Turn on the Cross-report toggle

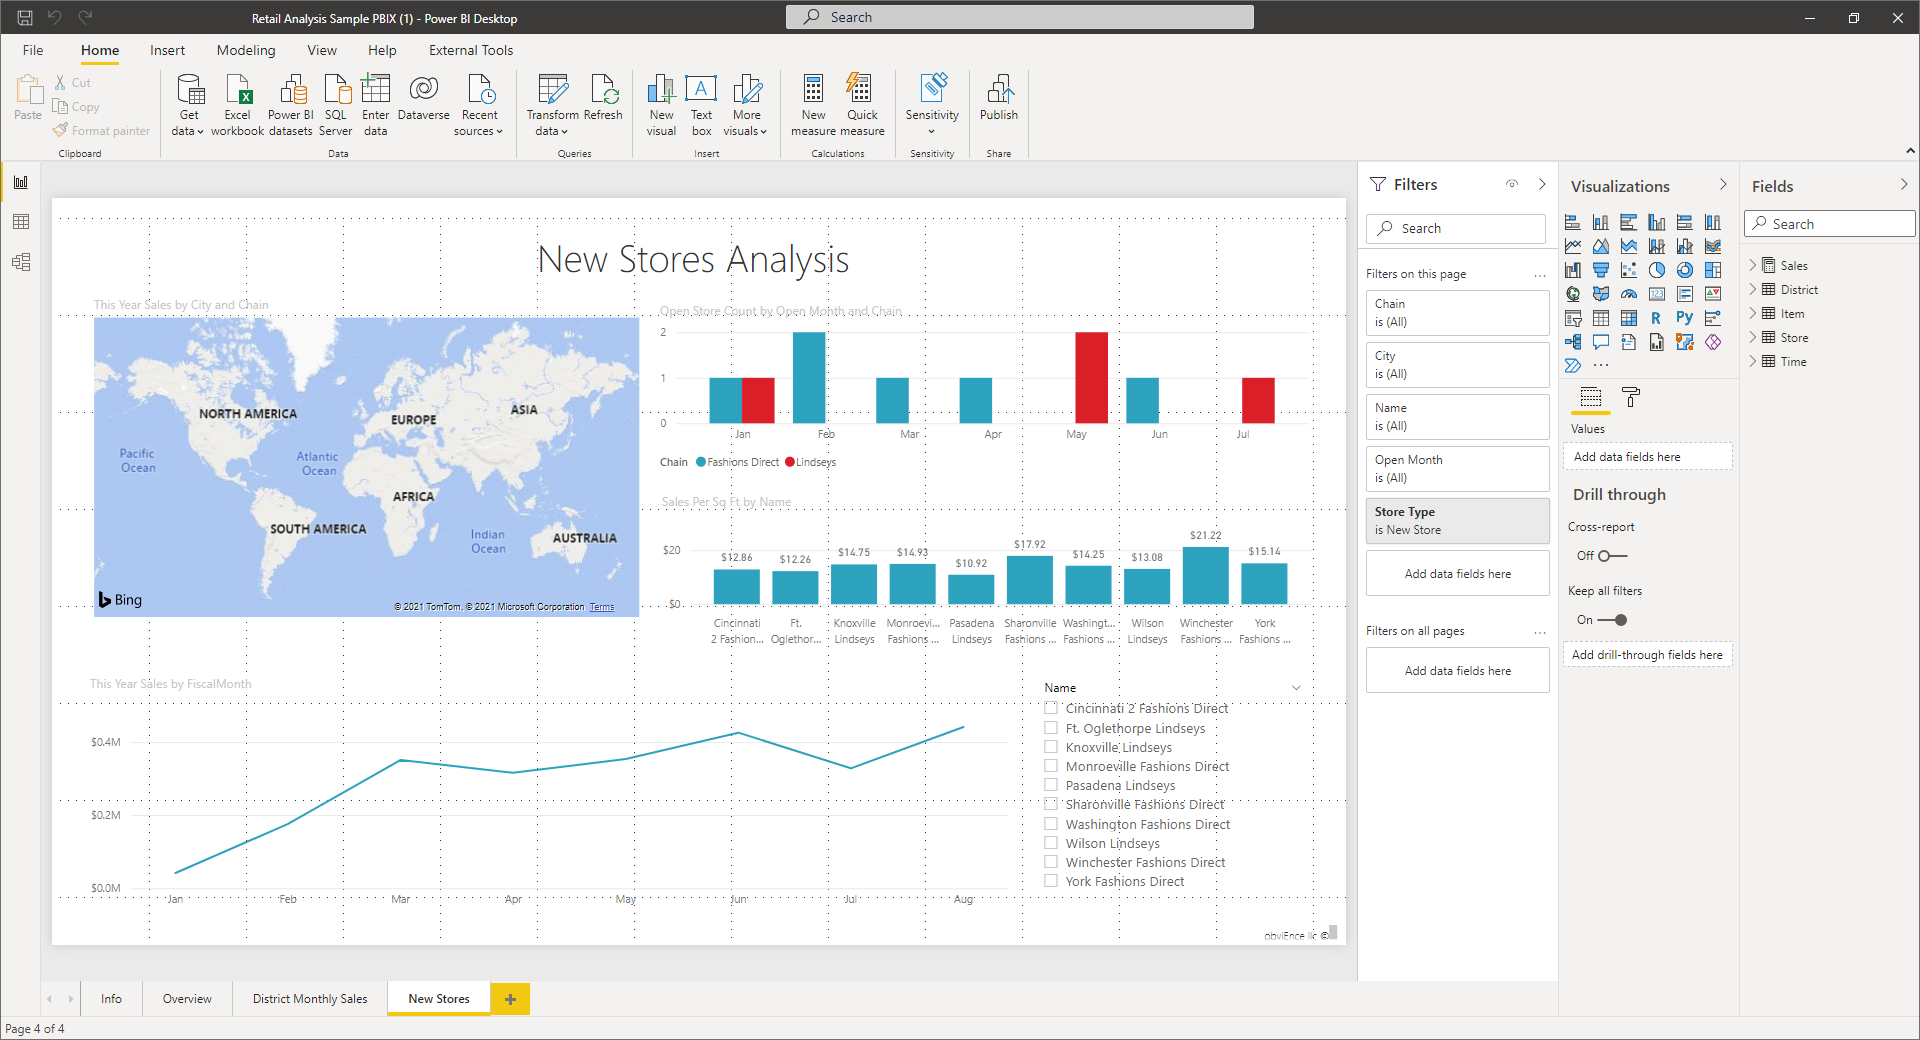click(1612, 556)
